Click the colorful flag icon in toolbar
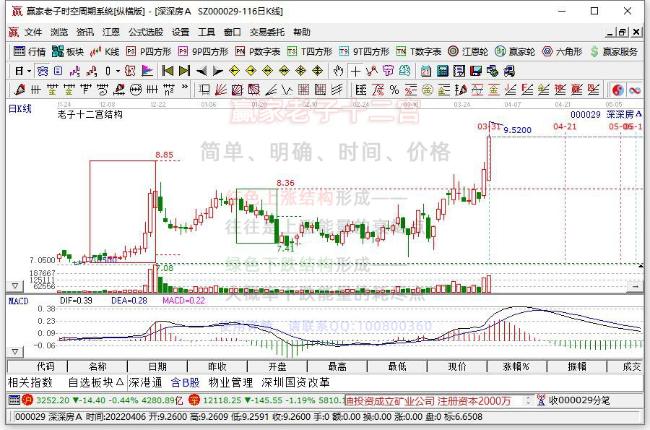The image size is (650, 430). pos(147,71)
